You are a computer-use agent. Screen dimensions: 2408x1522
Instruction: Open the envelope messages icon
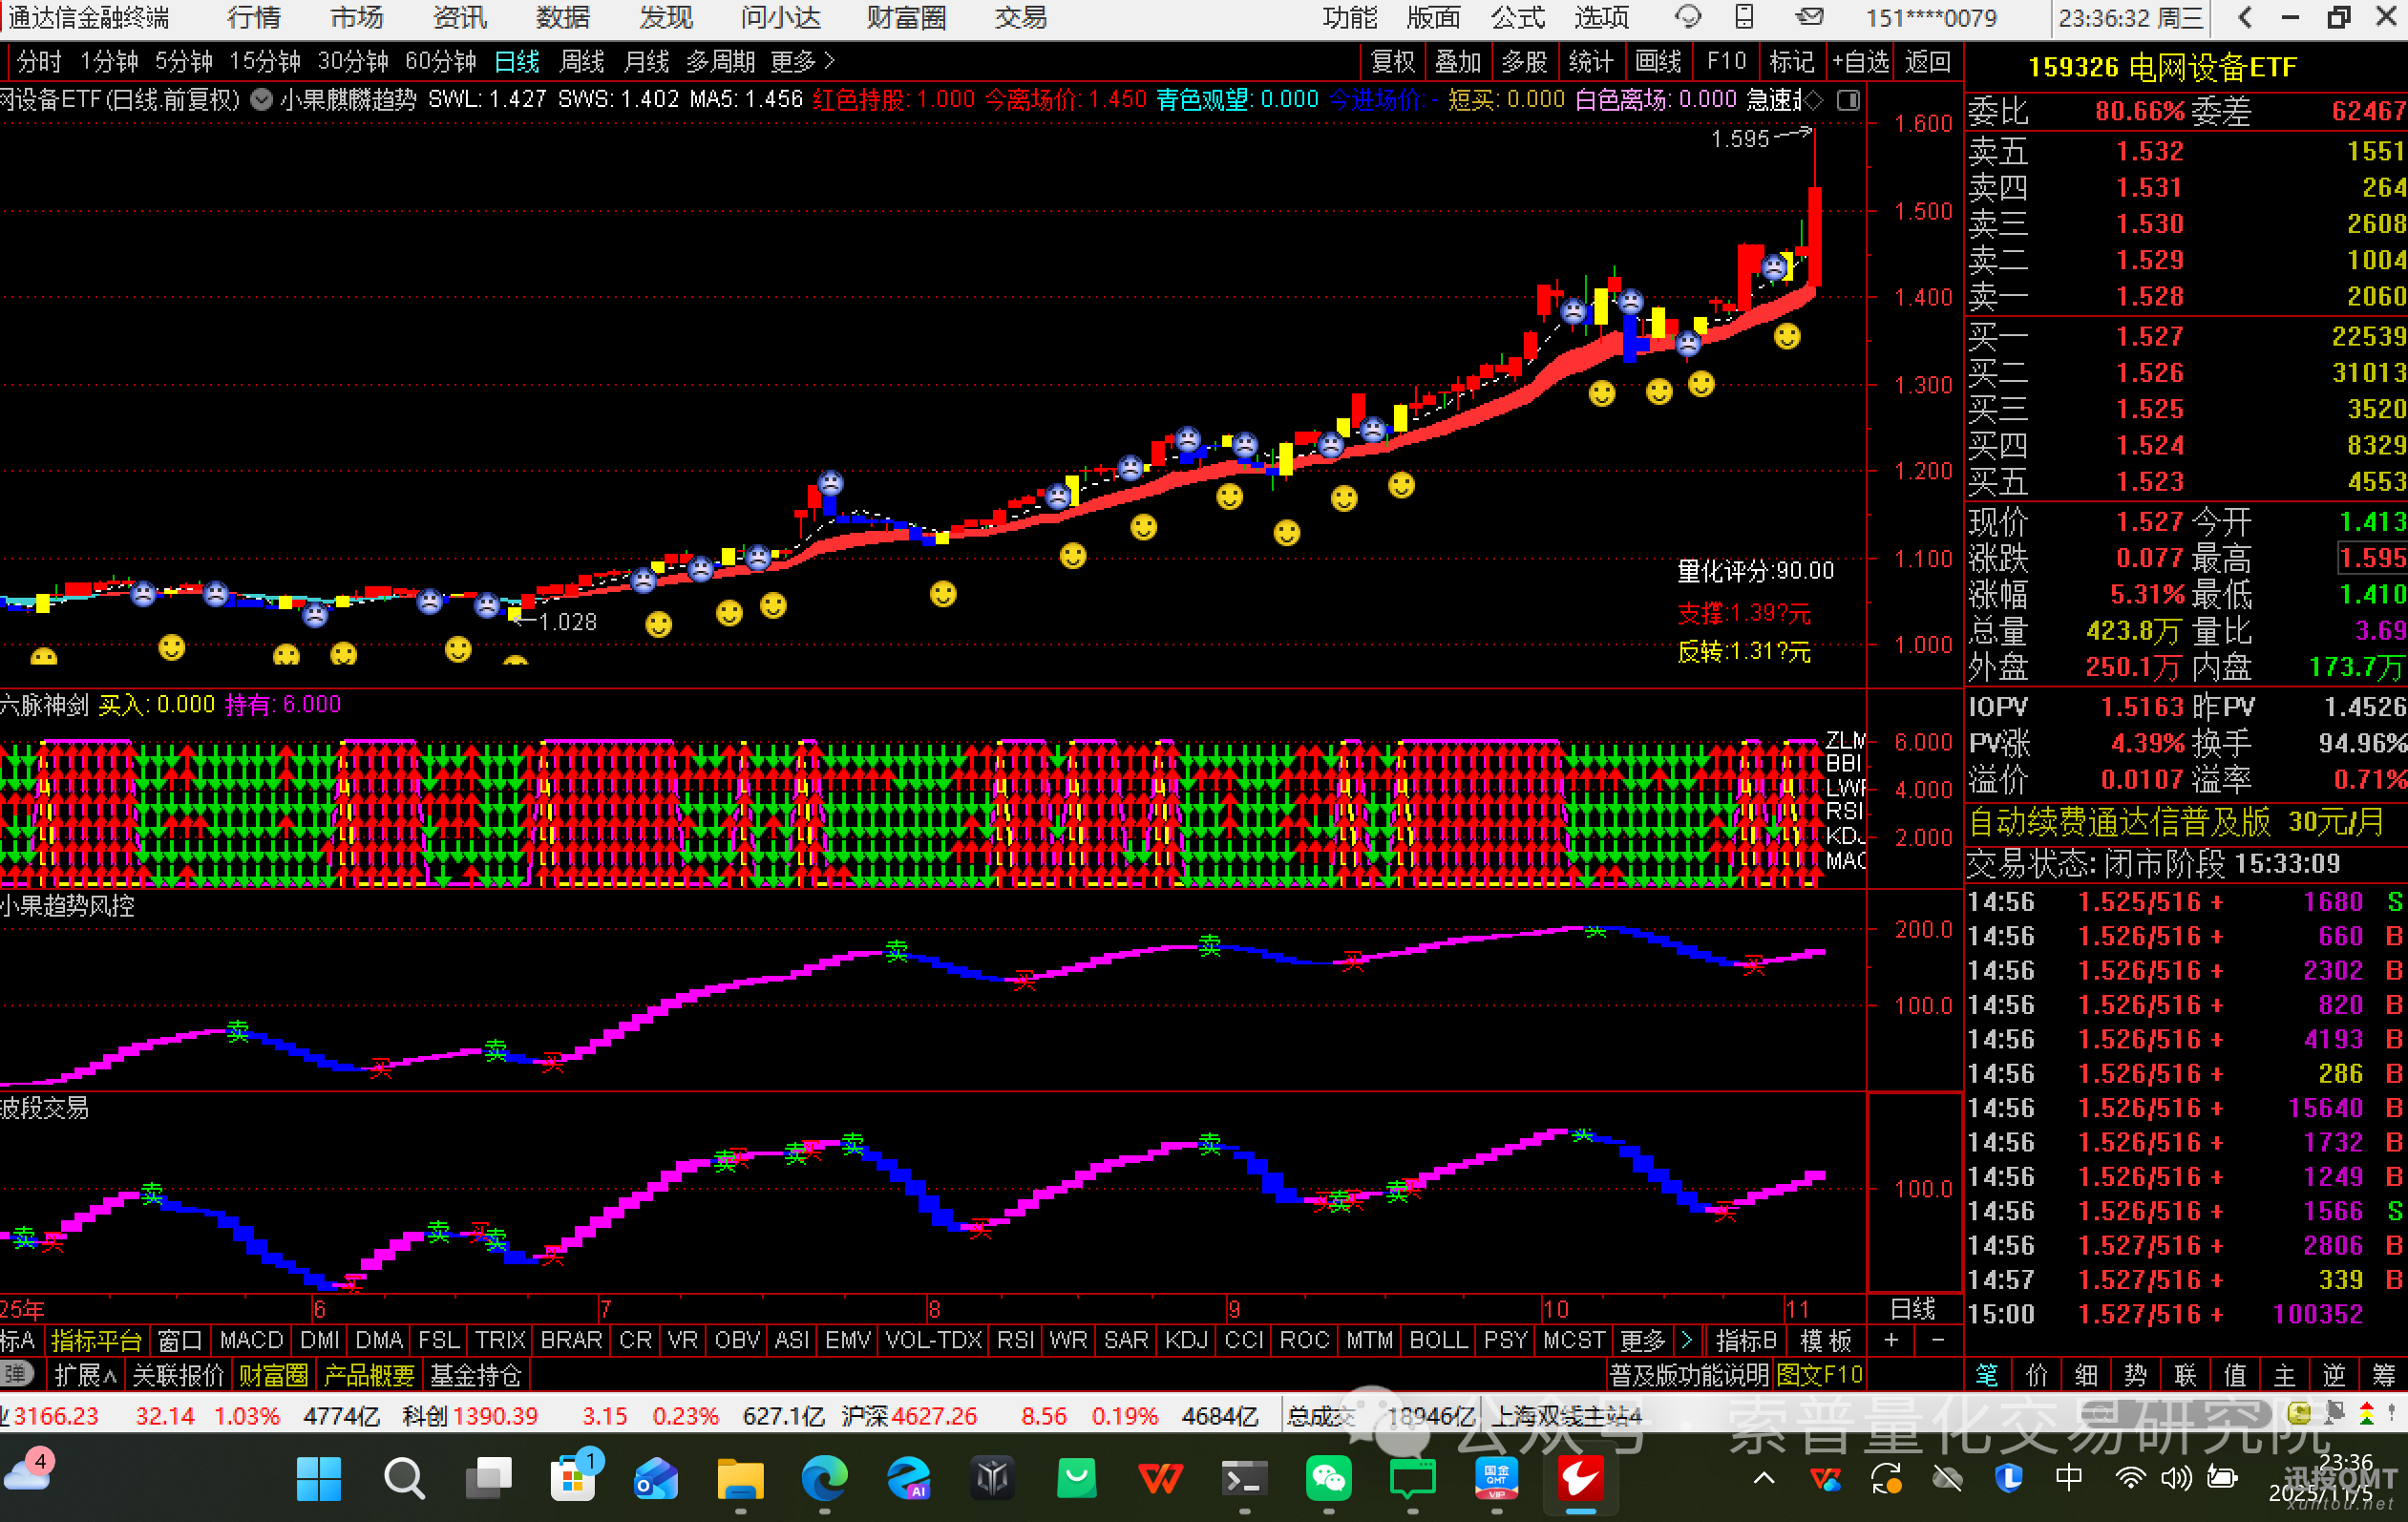(1808, 17)
